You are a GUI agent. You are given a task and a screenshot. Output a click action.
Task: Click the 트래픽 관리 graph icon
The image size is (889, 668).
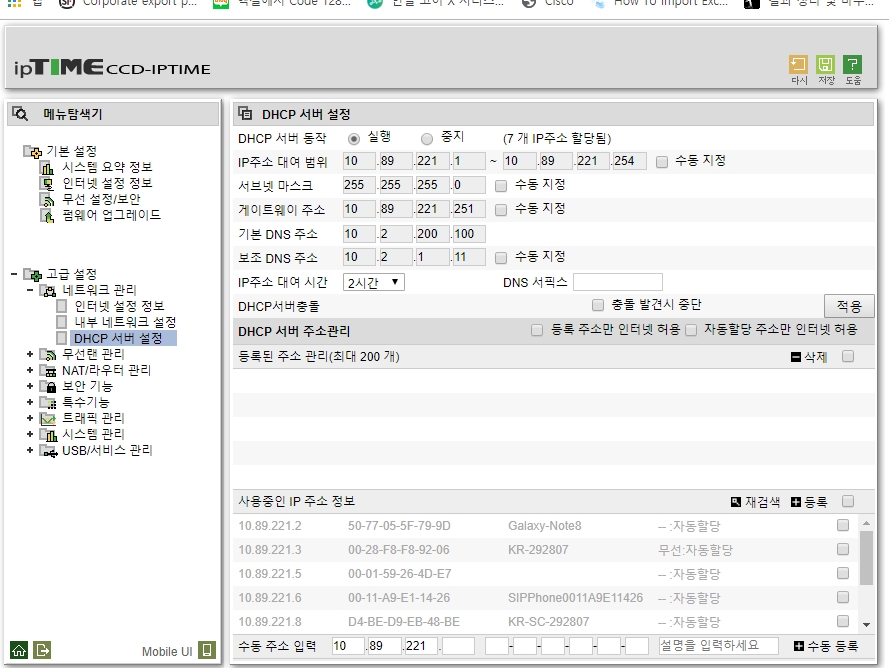pos(48,419)
